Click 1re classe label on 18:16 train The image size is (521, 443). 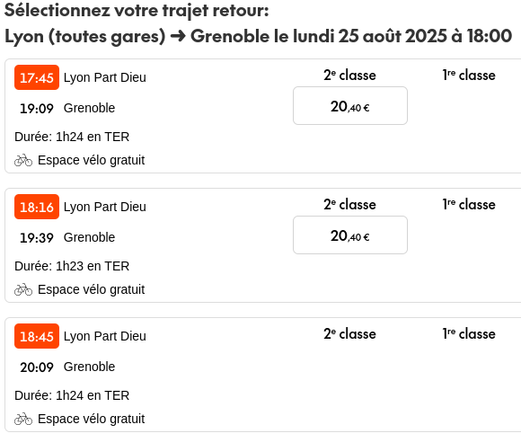pos(469,205)
